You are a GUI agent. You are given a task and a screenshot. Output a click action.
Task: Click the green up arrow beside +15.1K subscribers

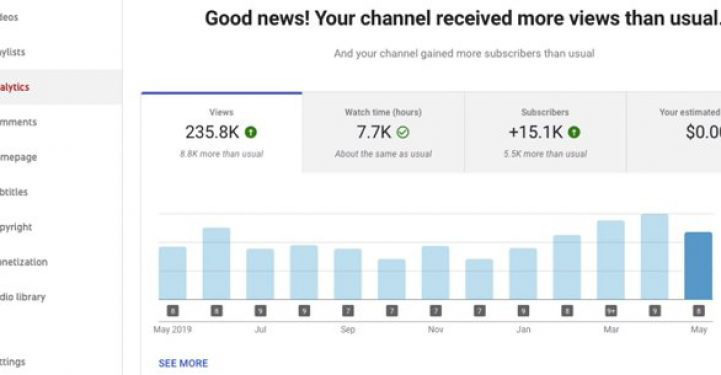574,132
